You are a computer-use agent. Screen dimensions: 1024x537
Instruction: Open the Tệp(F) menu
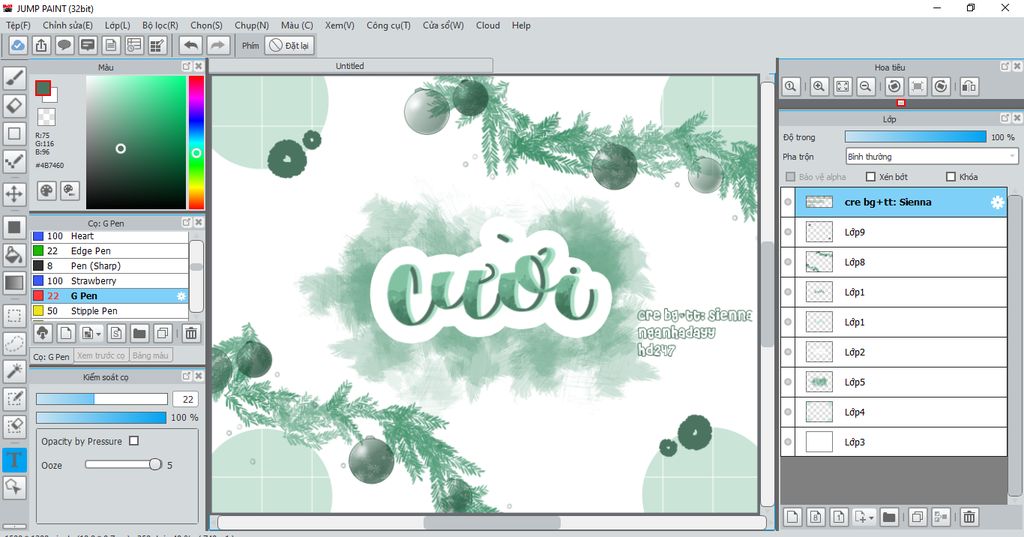pos(18,25)
